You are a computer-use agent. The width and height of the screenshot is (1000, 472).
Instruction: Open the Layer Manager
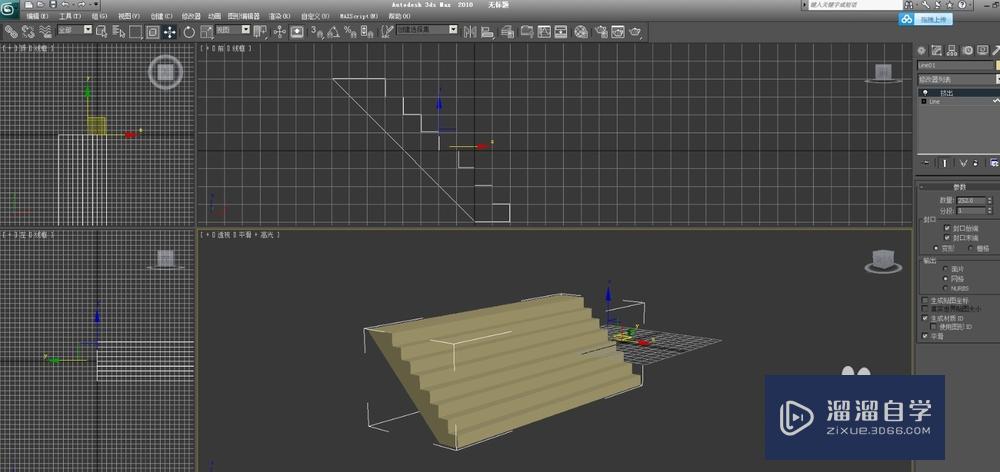(x=508, y=31)
